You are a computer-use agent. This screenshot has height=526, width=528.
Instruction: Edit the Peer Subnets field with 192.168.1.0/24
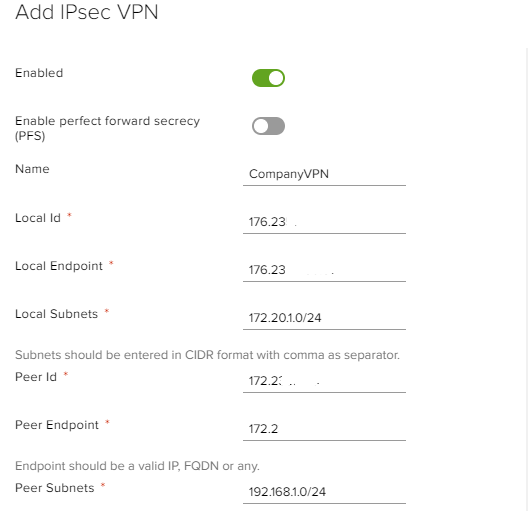pyautogui.click(x=324, y=492)
